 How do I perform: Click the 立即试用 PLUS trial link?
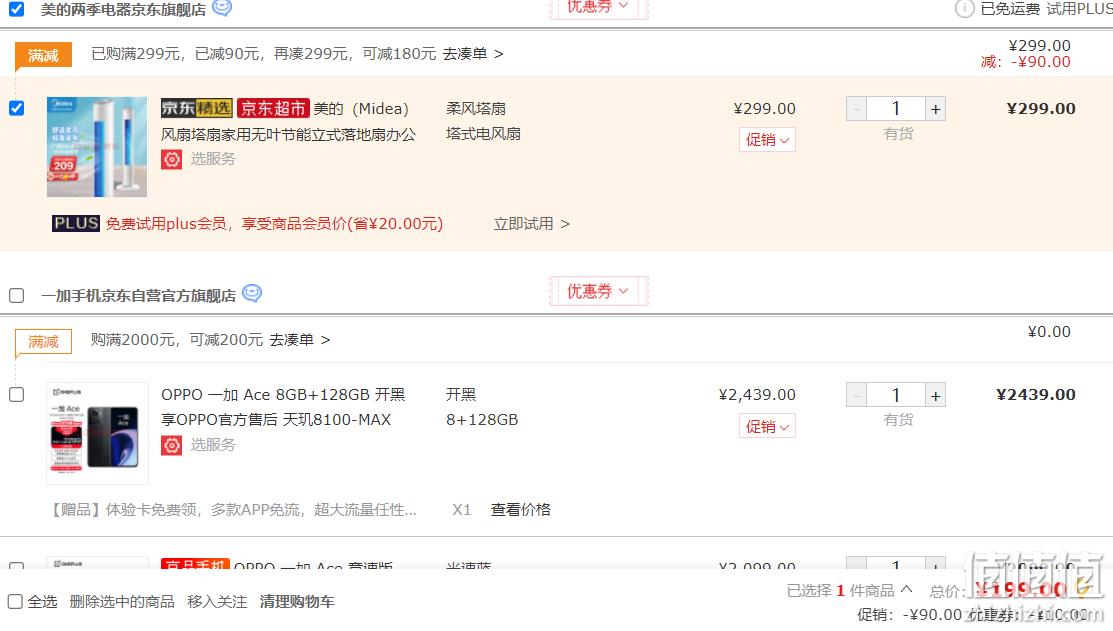point(532,224)
